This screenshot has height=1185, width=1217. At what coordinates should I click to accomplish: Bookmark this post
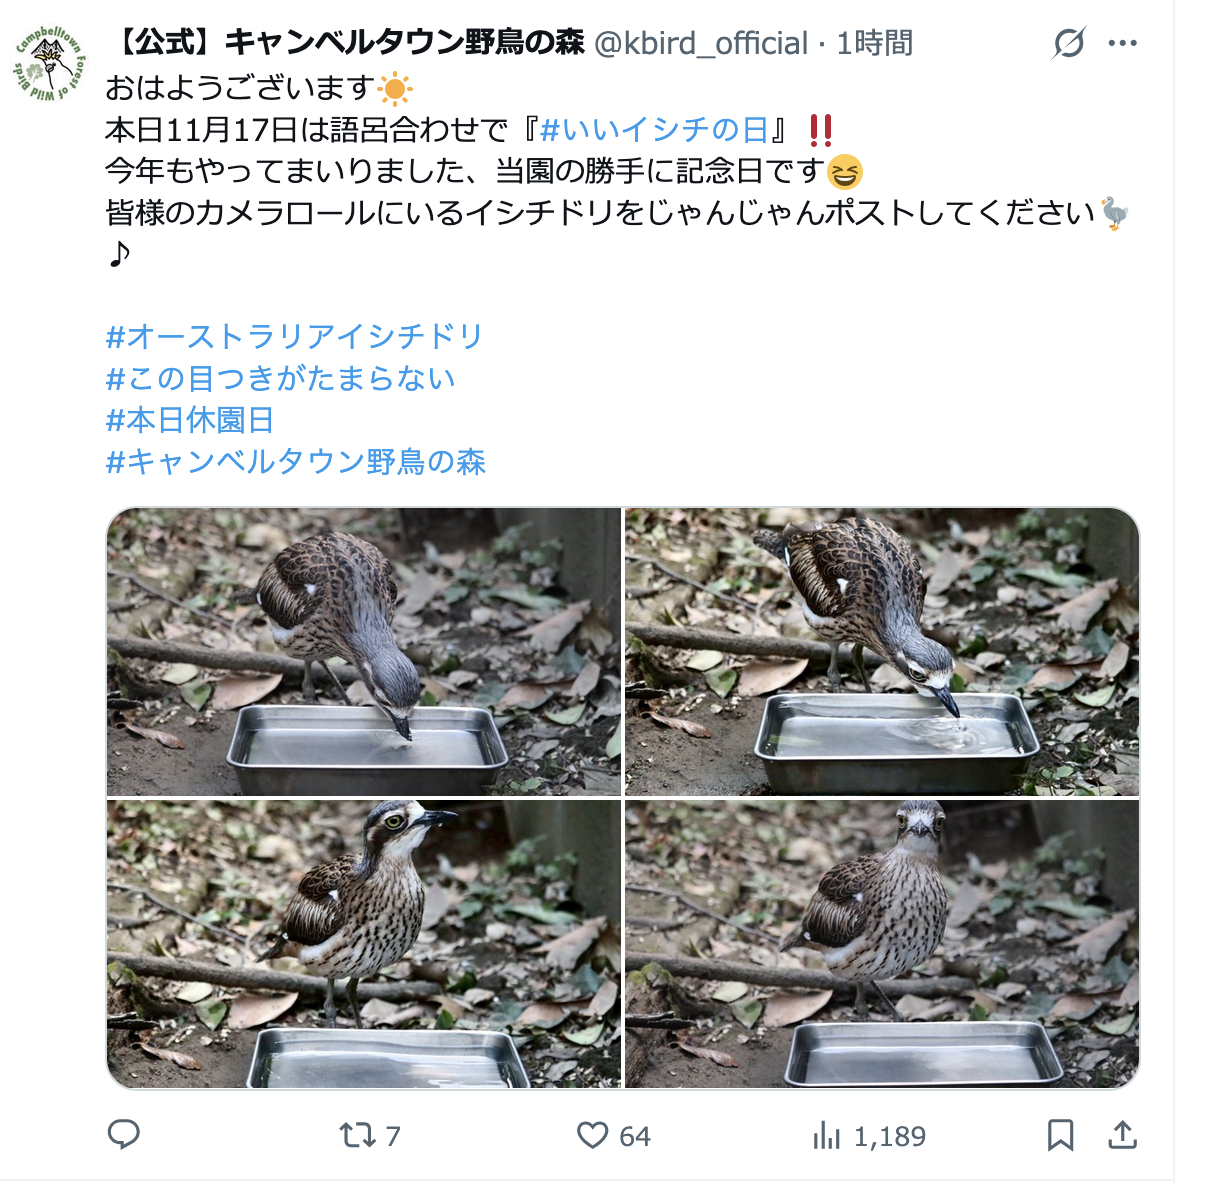tap(1060, 1135)
